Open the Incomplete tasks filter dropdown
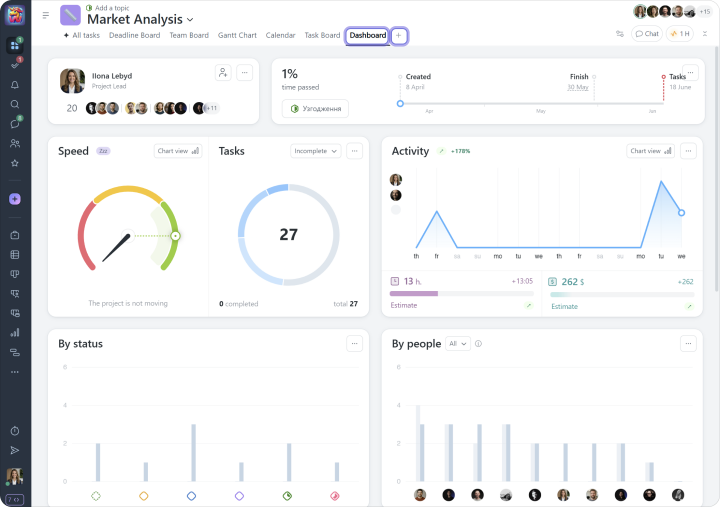The image size is (720, 507). (316, 151)
